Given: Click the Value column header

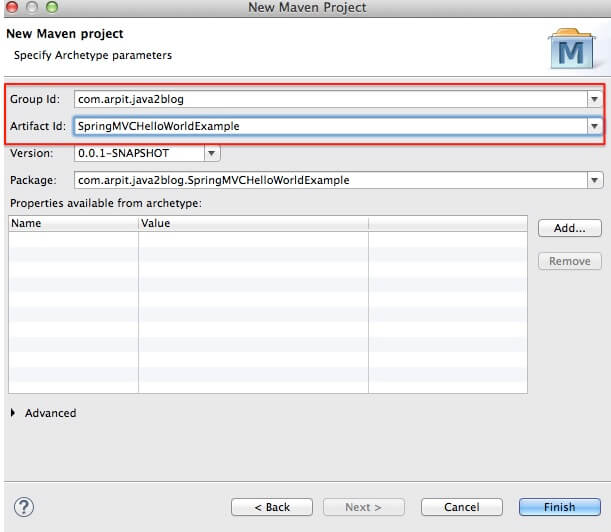Looking at the screenshot, I should [x=253, y=223].
